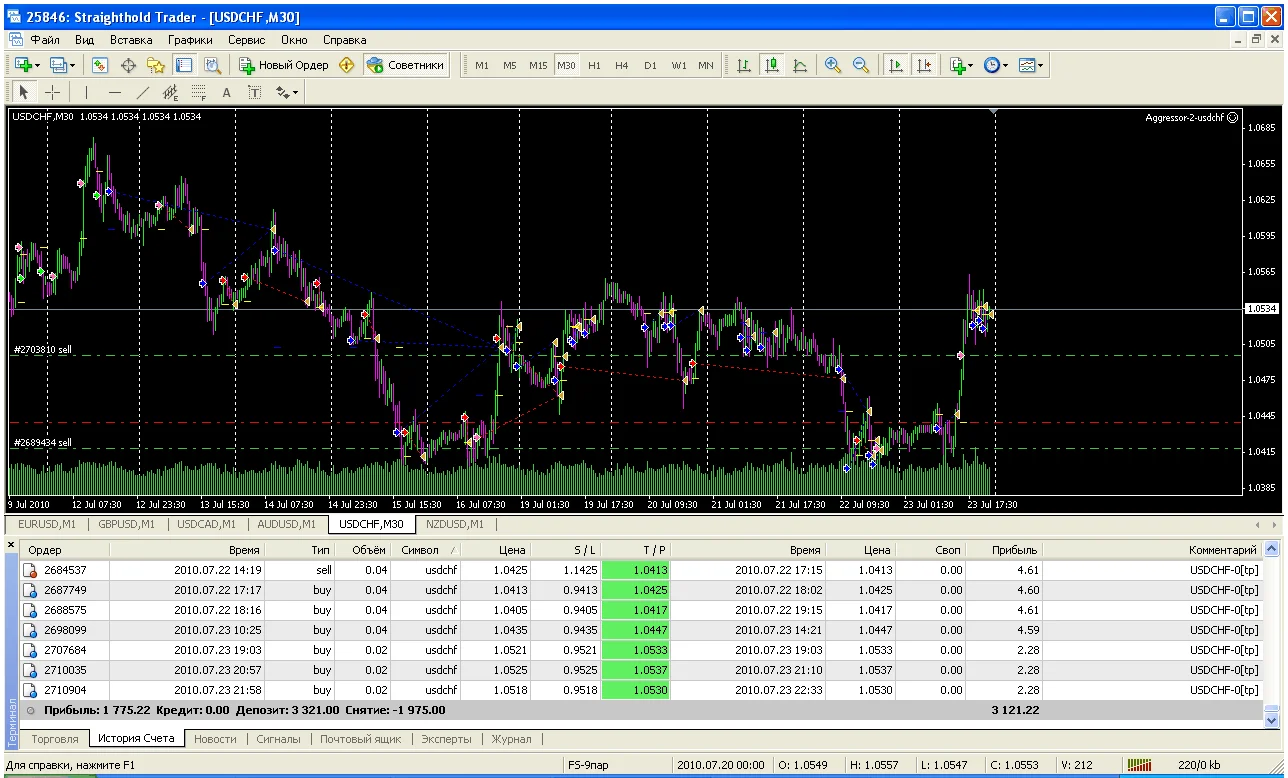1288x778 pixels.
Task: Switch chart to line chart mode
Action: pos(800,65)
